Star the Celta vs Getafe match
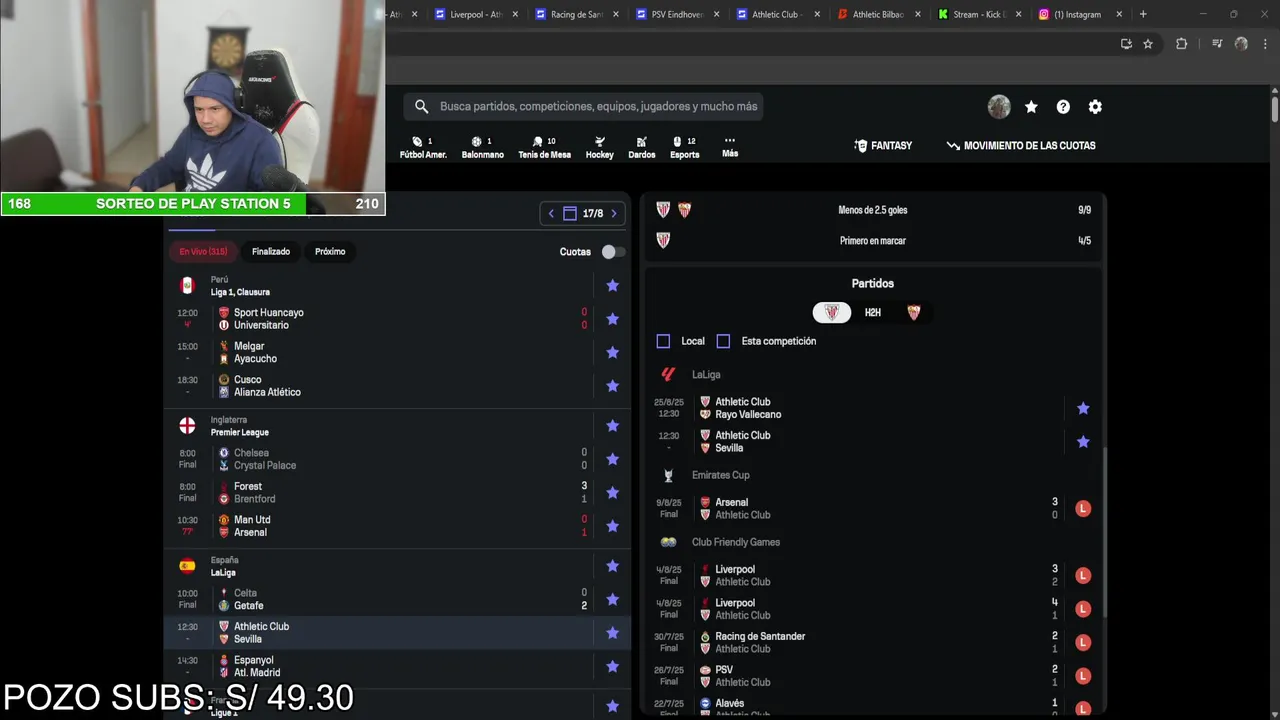The height and width of the screenshot is (720, 1280). [x=612, y=599]
